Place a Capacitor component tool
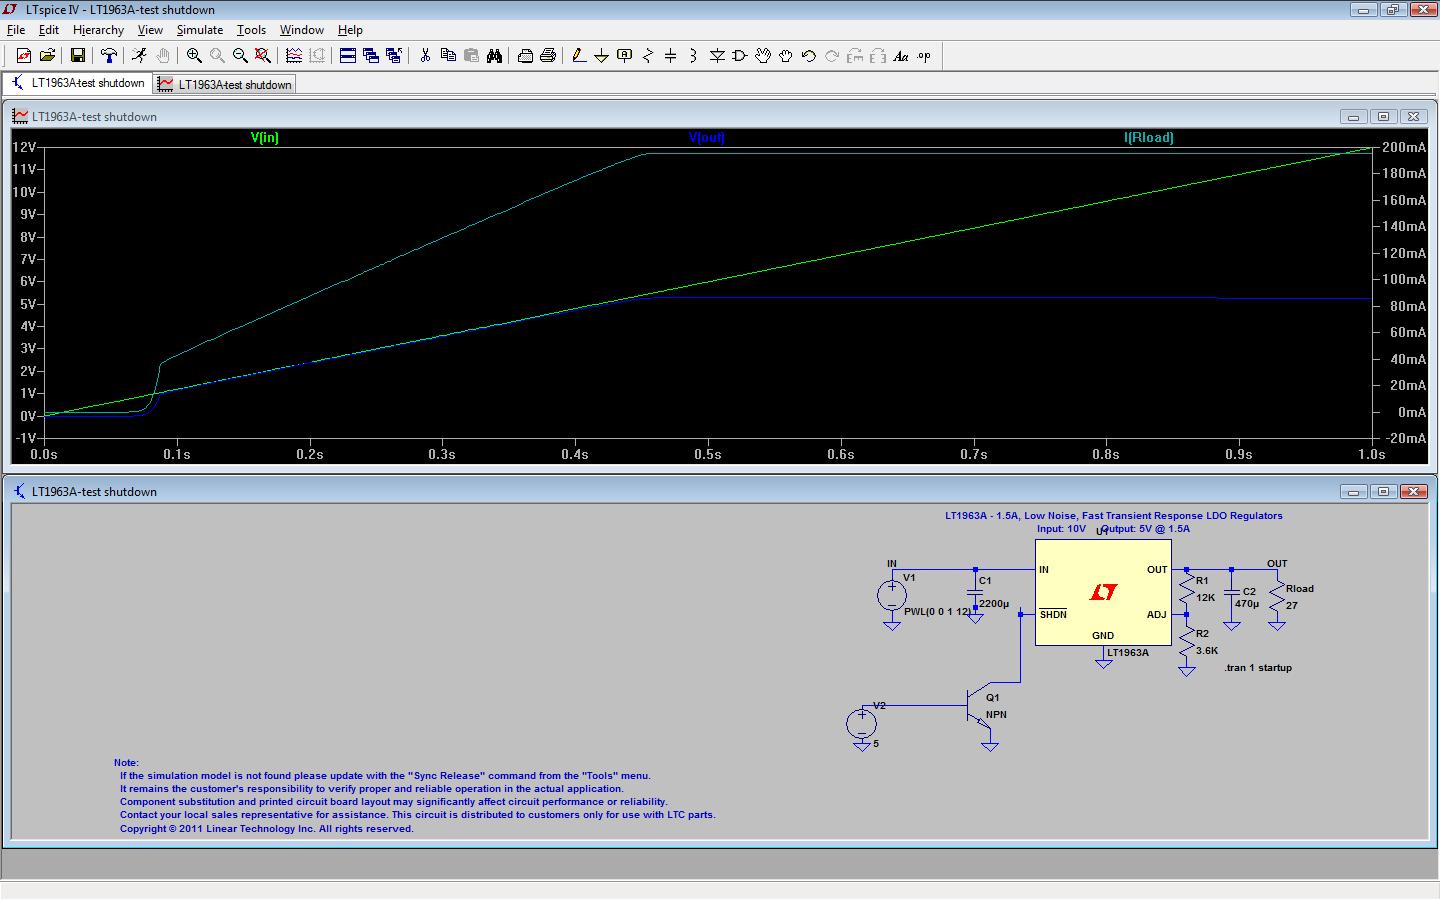The width and height of the screenshot is (1440, 900). (671, 56)
